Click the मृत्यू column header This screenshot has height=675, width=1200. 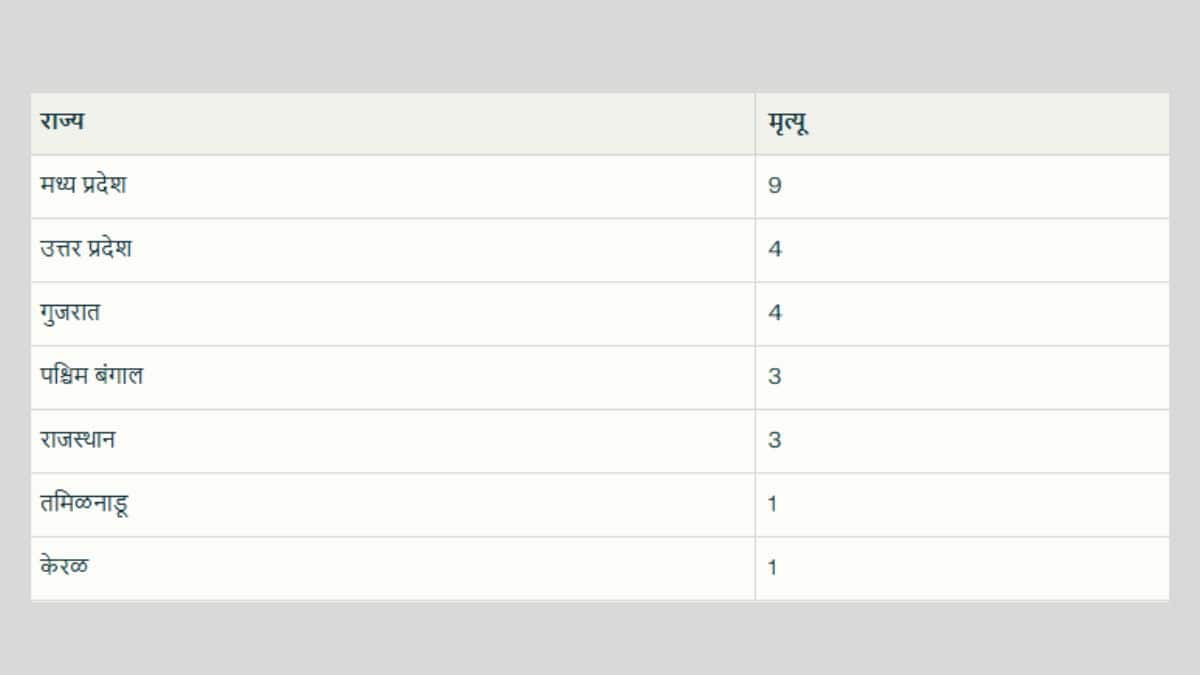click(x=788, y=124)
